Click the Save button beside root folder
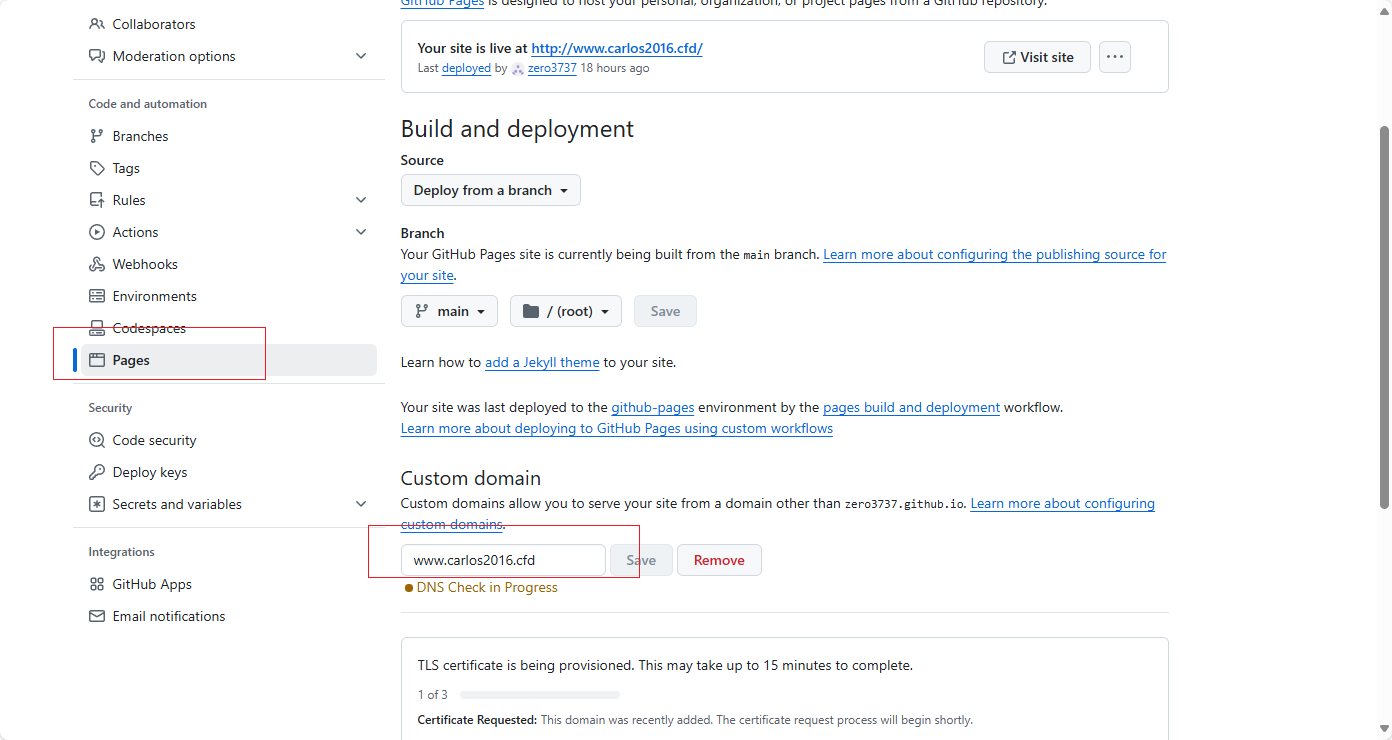The height and width of the screenshot is (740, 1392). click(665, 311)
